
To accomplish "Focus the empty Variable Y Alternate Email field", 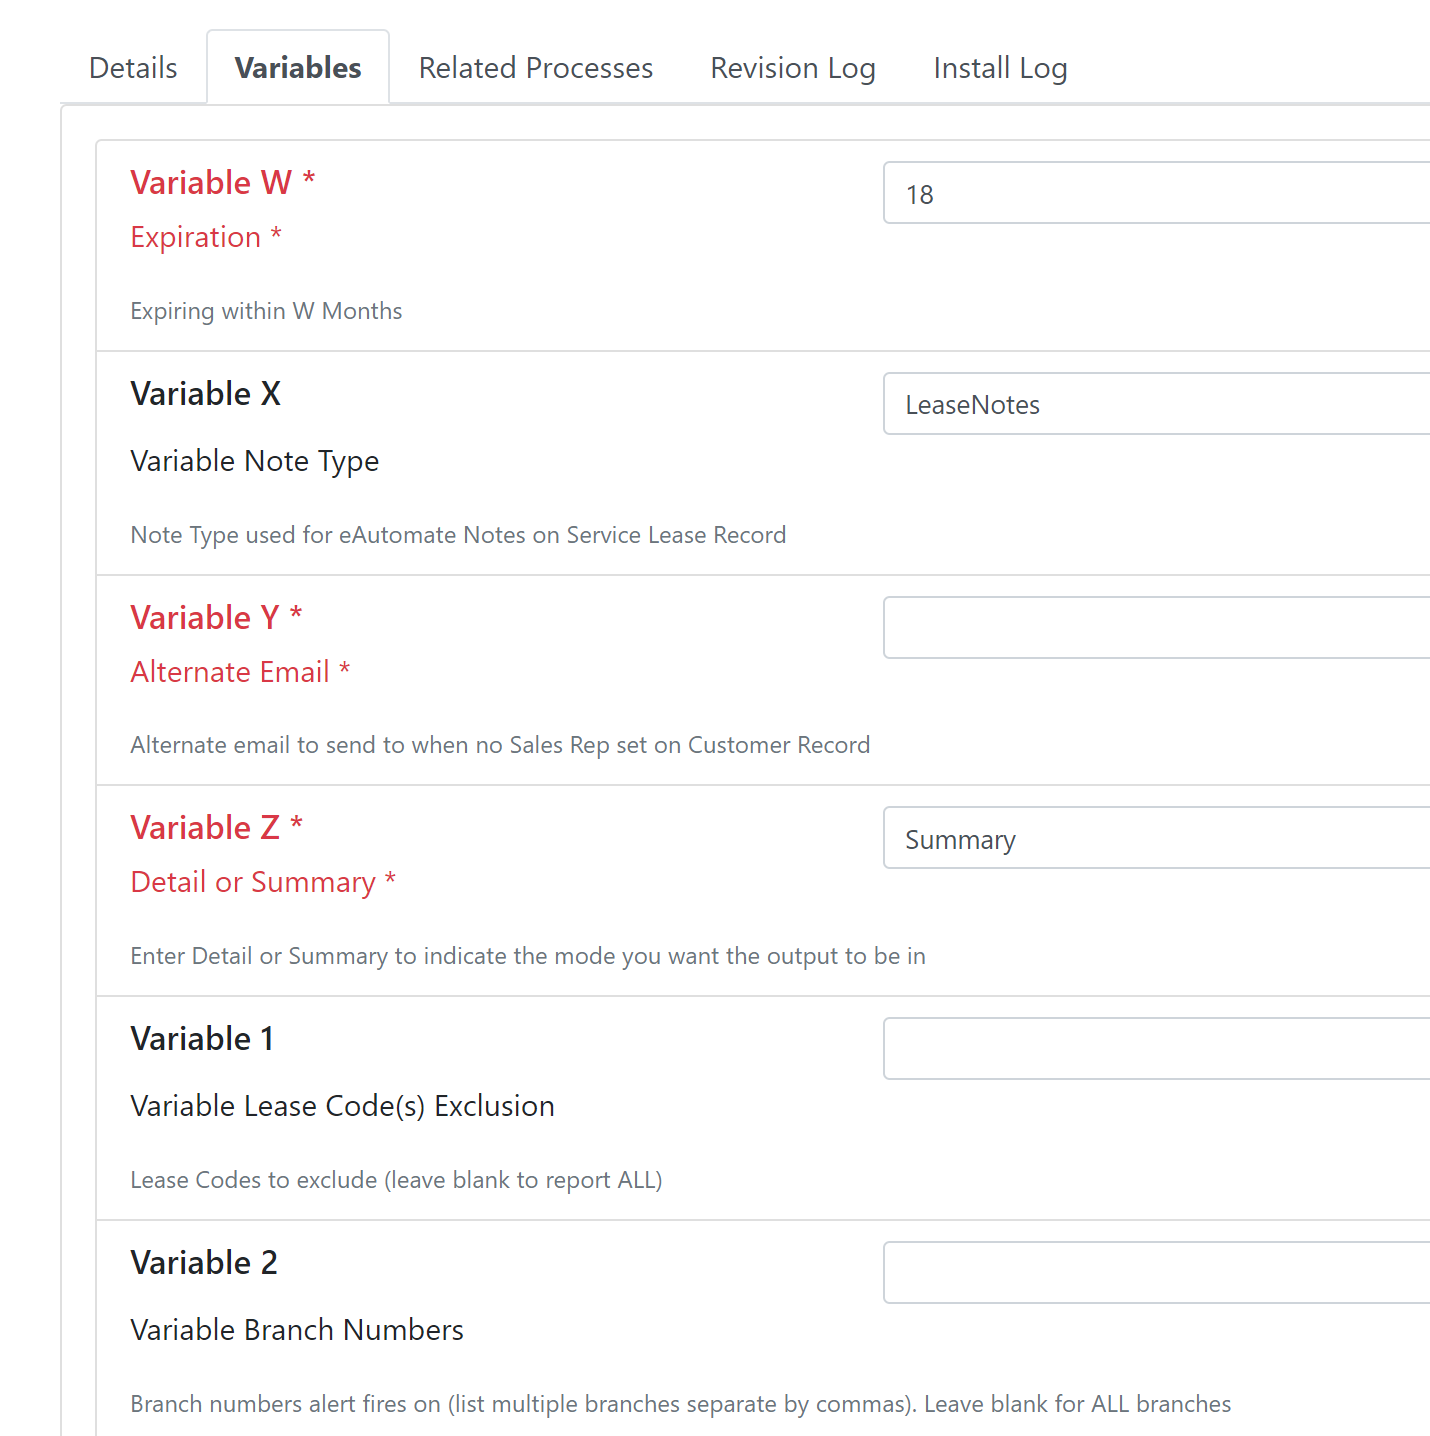I will [x=1157, y=628].
